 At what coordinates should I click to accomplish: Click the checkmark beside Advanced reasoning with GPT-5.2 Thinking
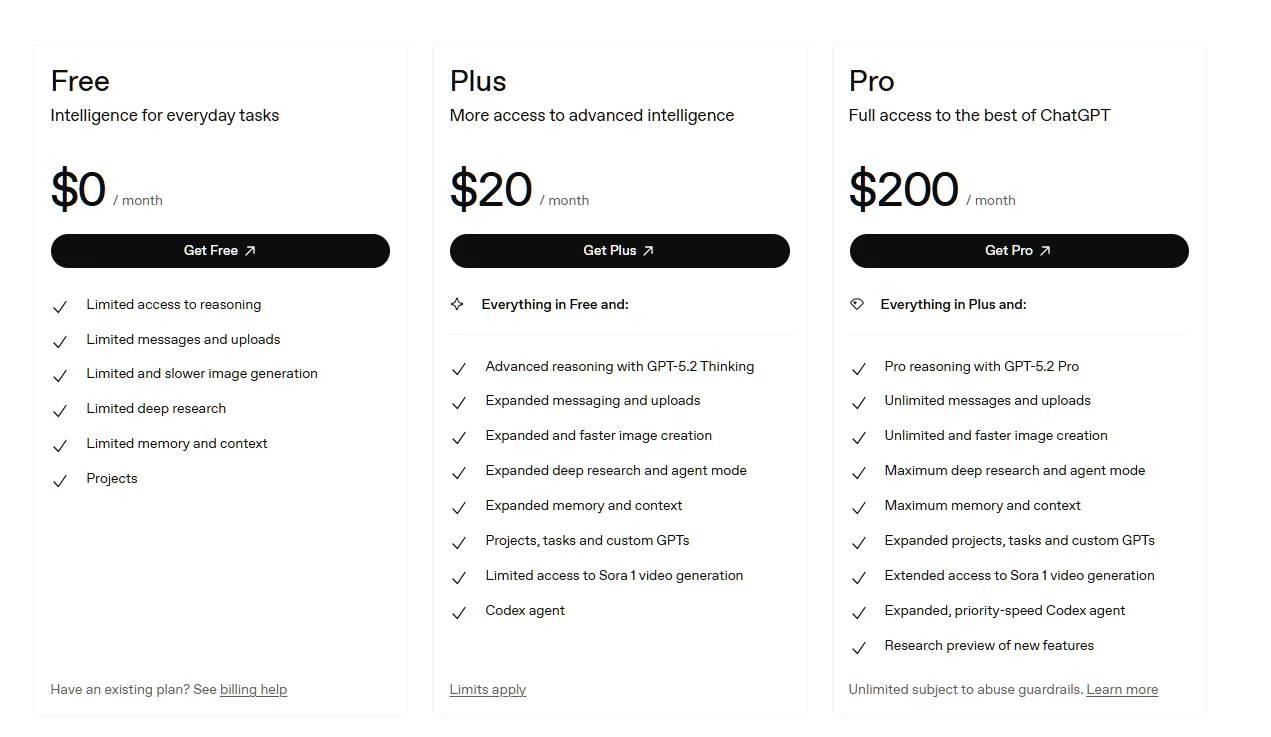click(460, 368)
